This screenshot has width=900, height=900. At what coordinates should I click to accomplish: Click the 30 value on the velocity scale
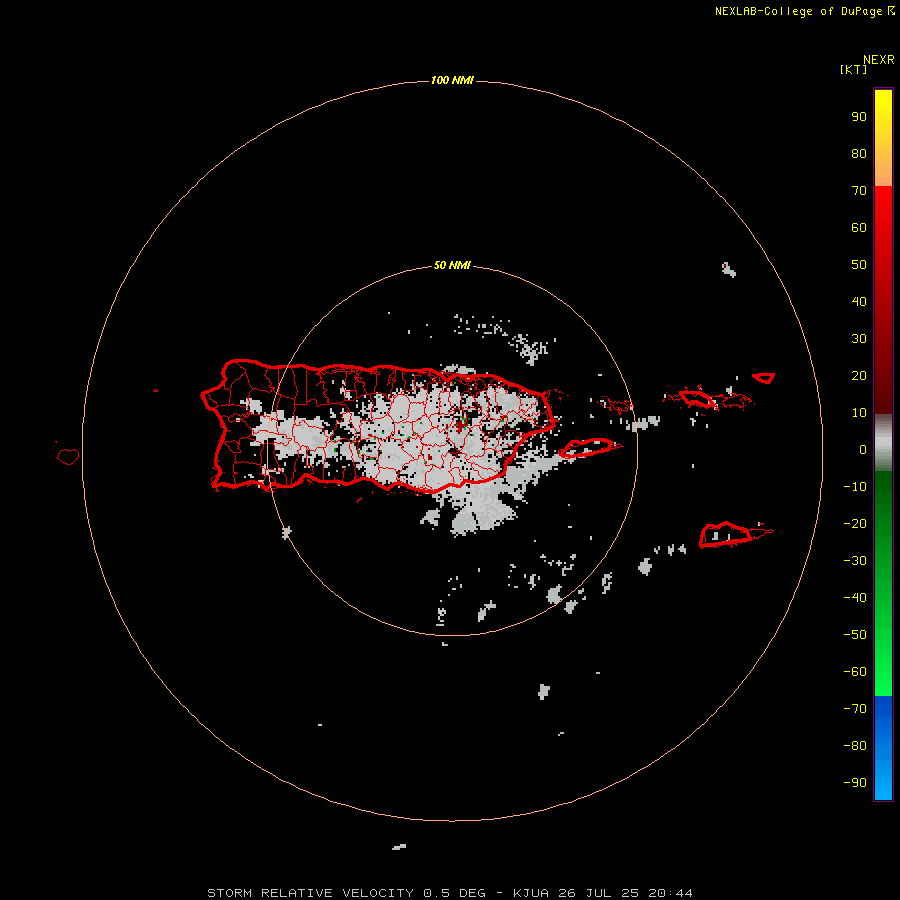859,339
